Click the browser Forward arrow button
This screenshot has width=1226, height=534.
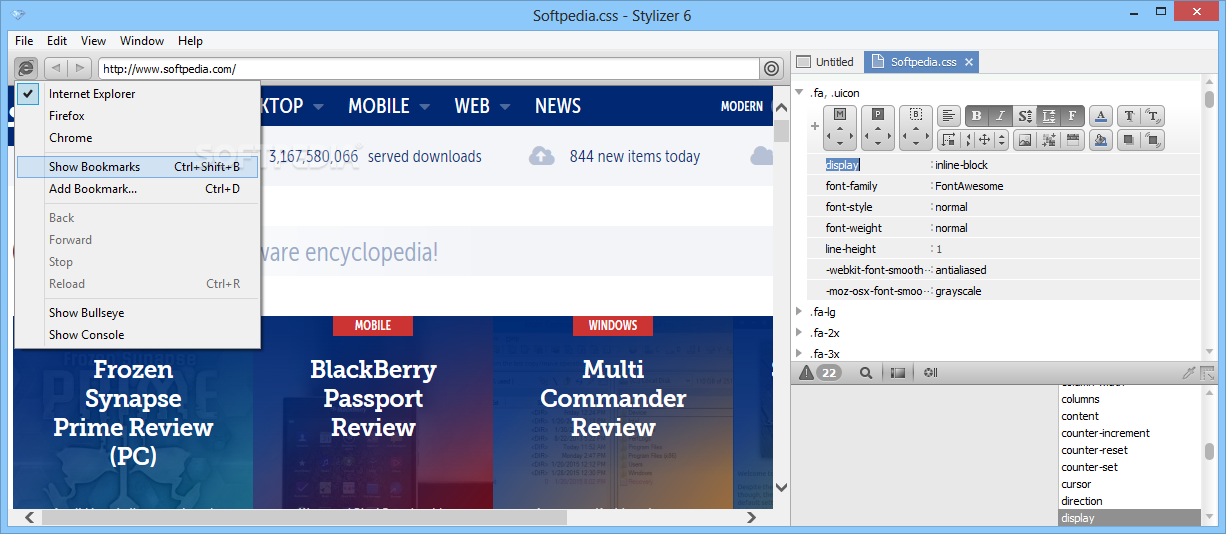79,68
